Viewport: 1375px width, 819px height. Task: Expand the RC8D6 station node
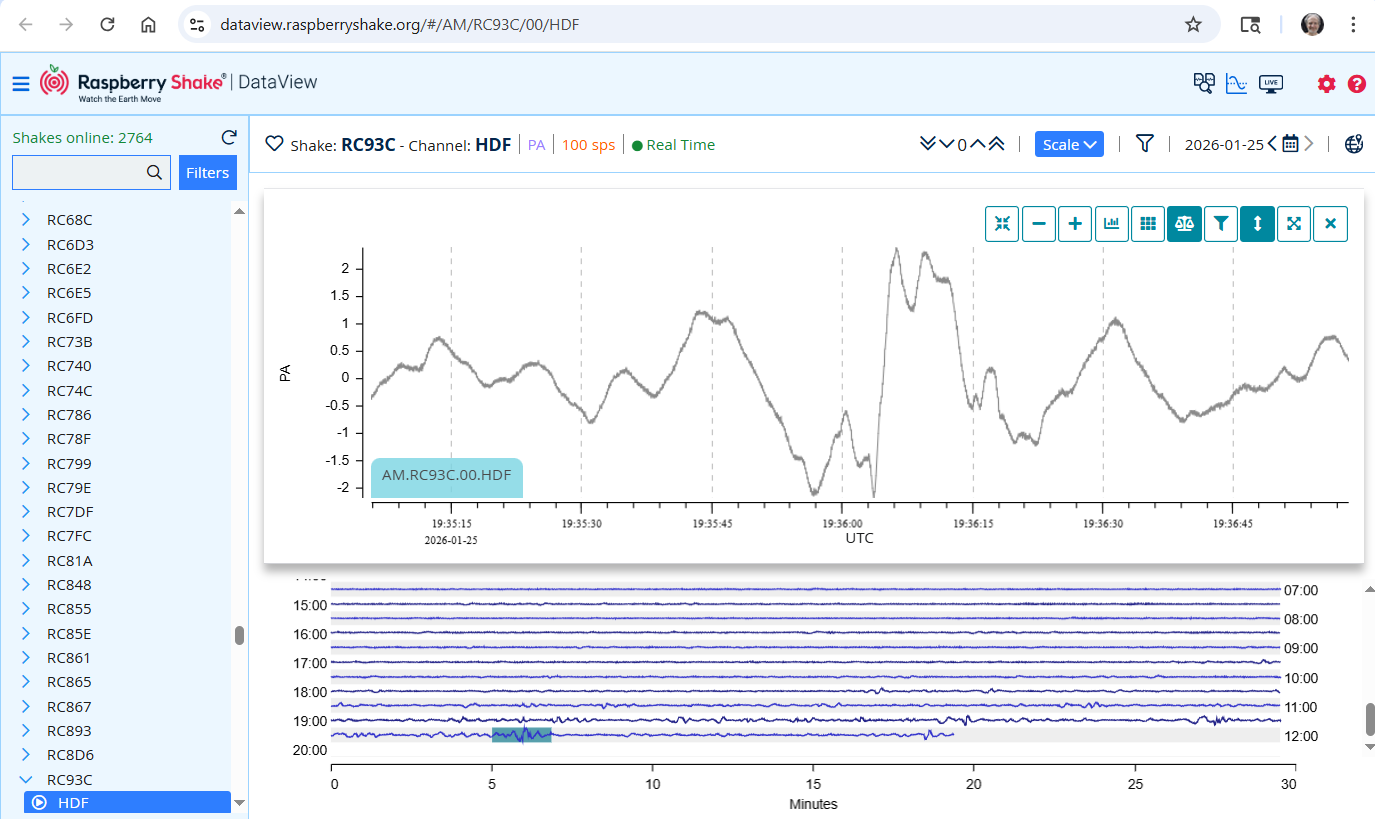click(x=26, y=755)
